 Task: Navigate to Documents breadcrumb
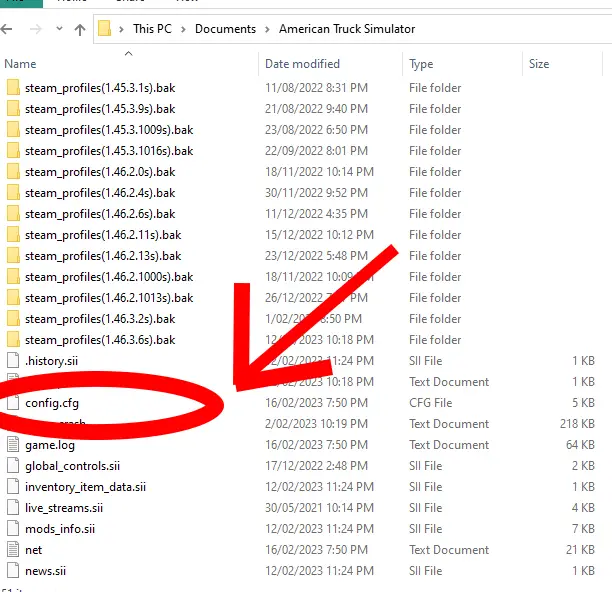tap(225, 29)
